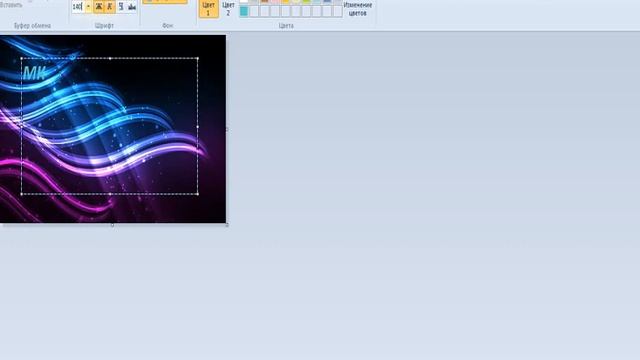The image size is (640, 360).
Task: Pick the teal custom color swatch
Action: point(244,11)
